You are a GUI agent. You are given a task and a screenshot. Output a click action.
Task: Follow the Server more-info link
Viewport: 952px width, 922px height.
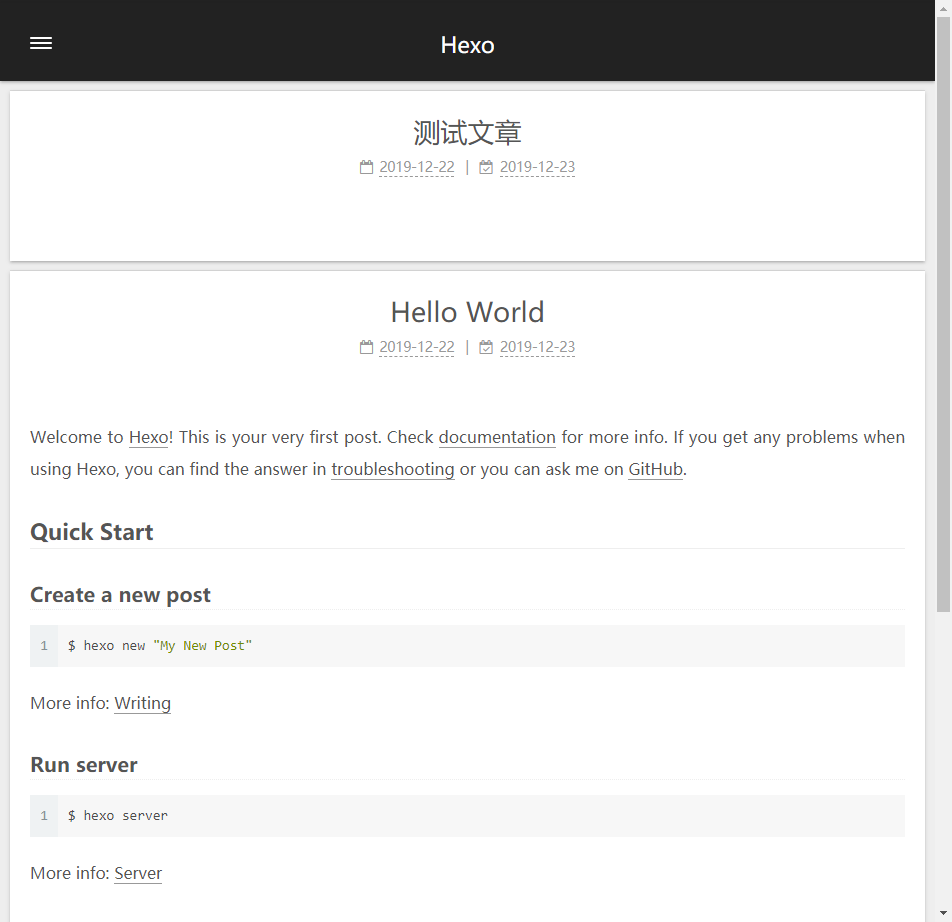coord(138,873)
